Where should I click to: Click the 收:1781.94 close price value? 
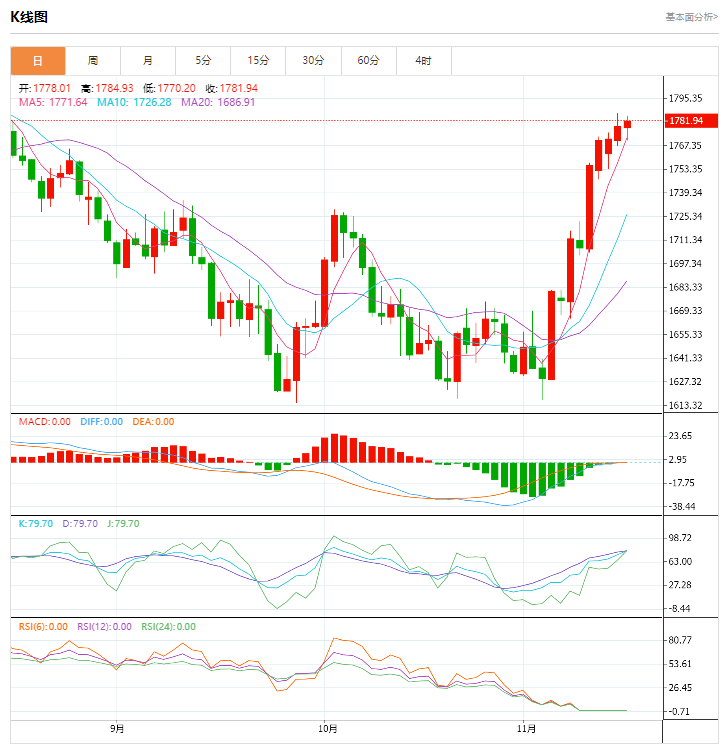(232, 88)
